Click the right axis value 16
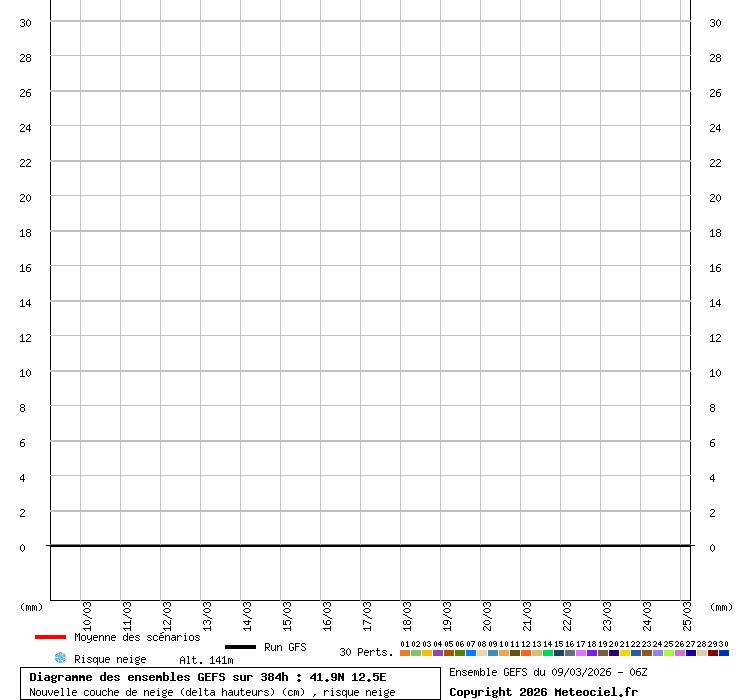This screenshot has height=700, width=740. (x=715, y=268)
